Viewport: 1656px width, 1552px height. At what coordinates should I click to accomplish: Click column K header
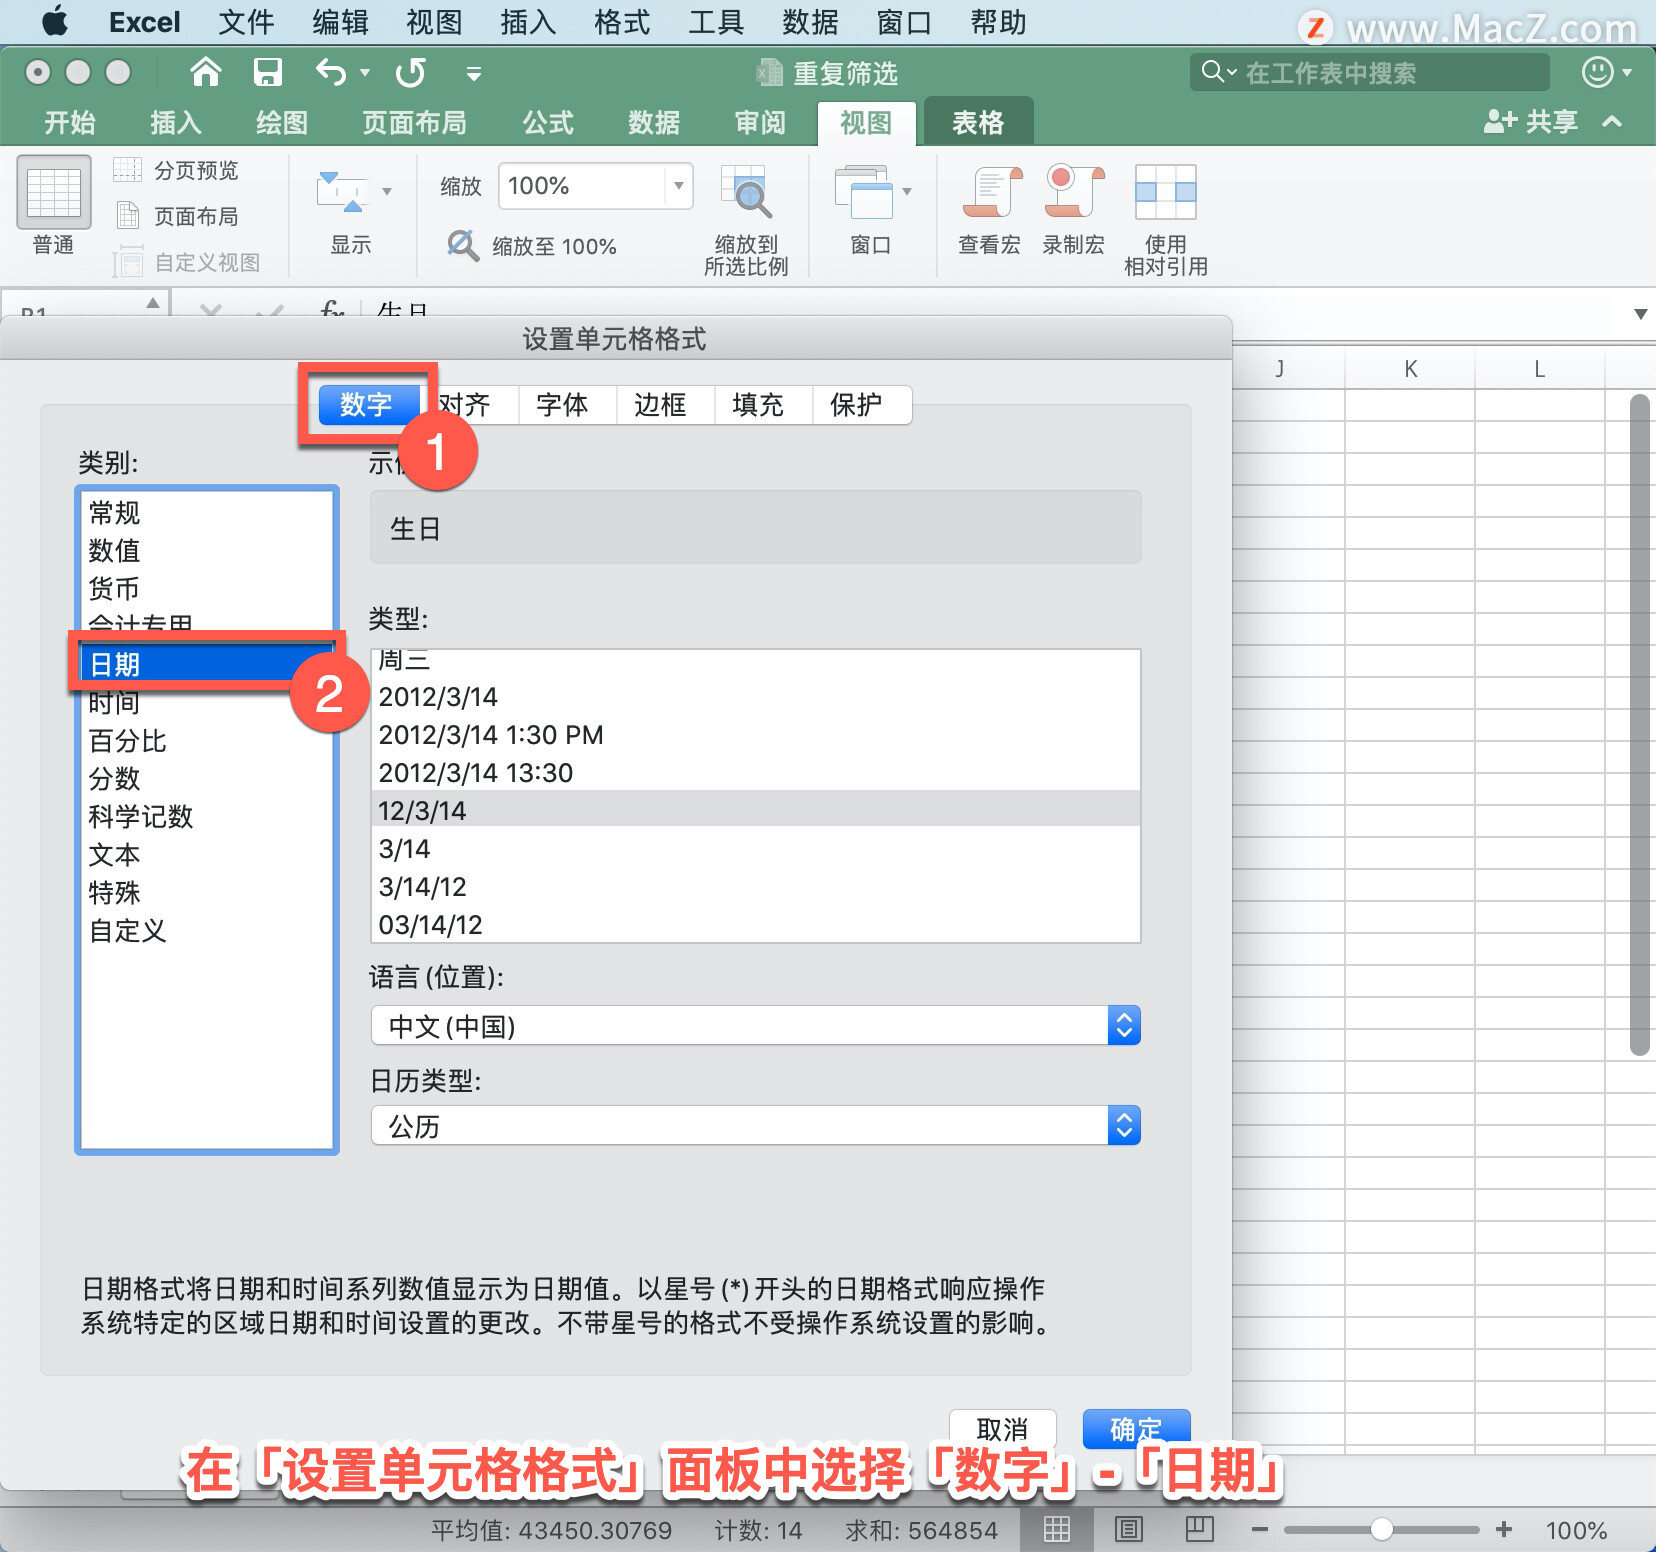(1410, 369)
